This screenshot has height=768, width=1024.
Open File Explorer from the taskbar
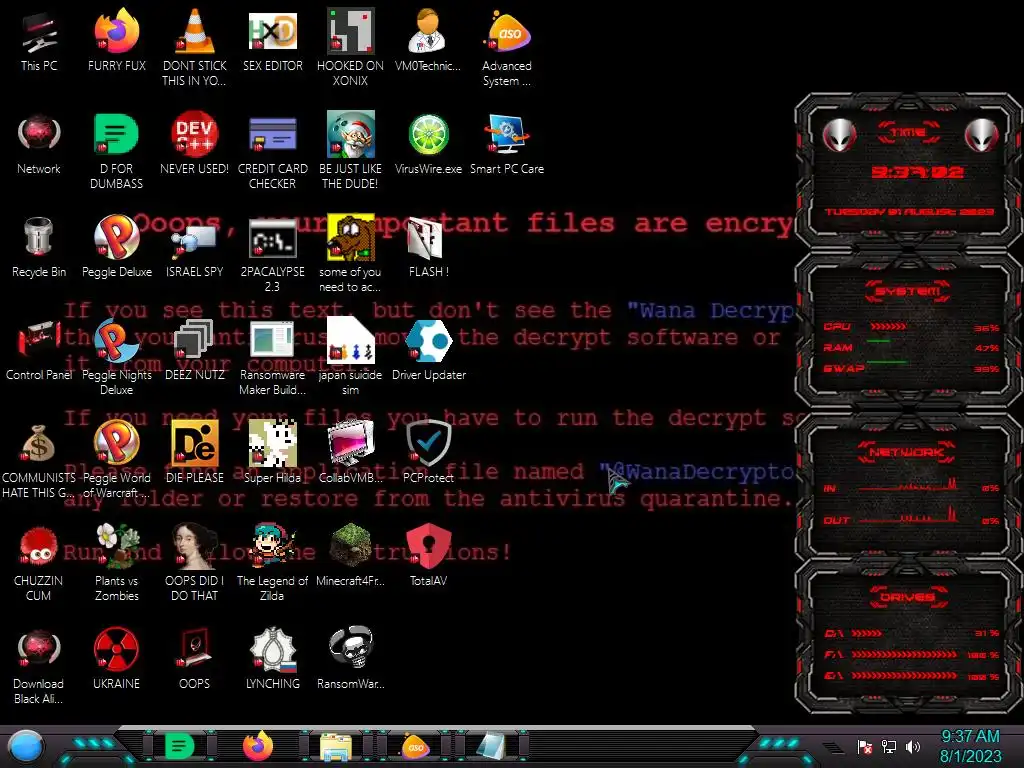click(x=336, y=747)
